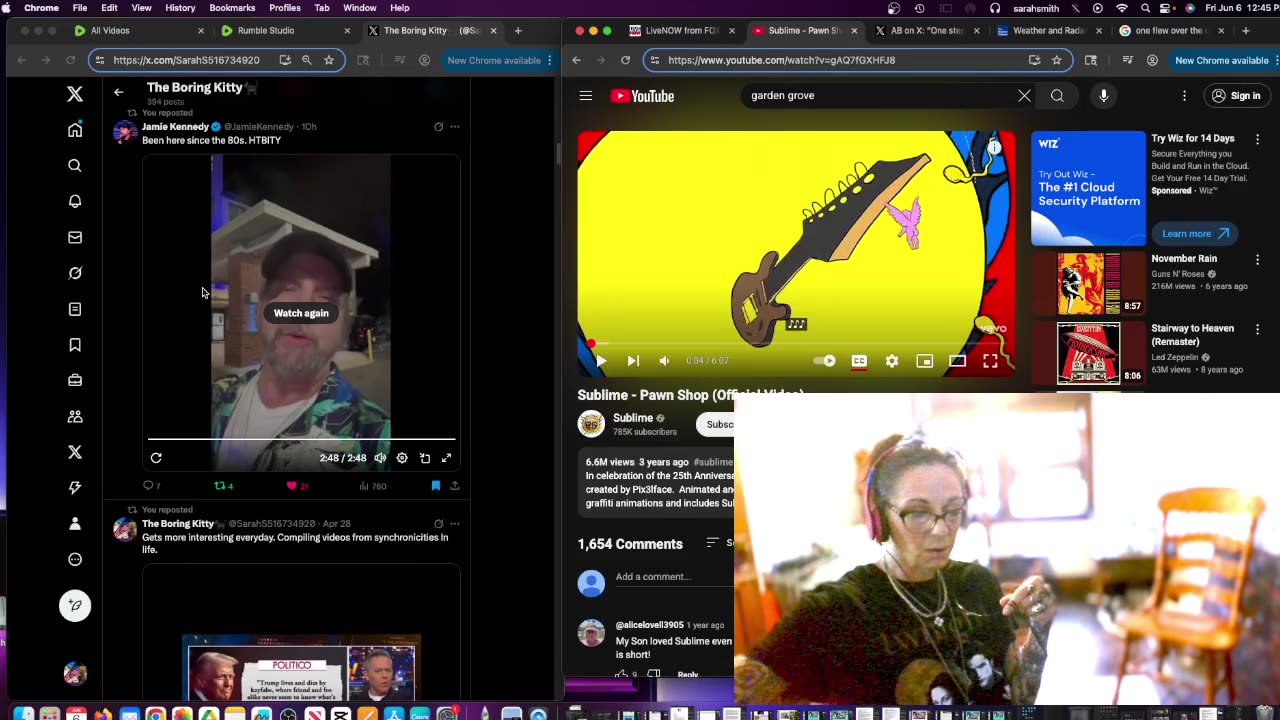Open X Notifications bell in sidebar
The height and width of the screenshot is (720, 1280).
point(75,201)
